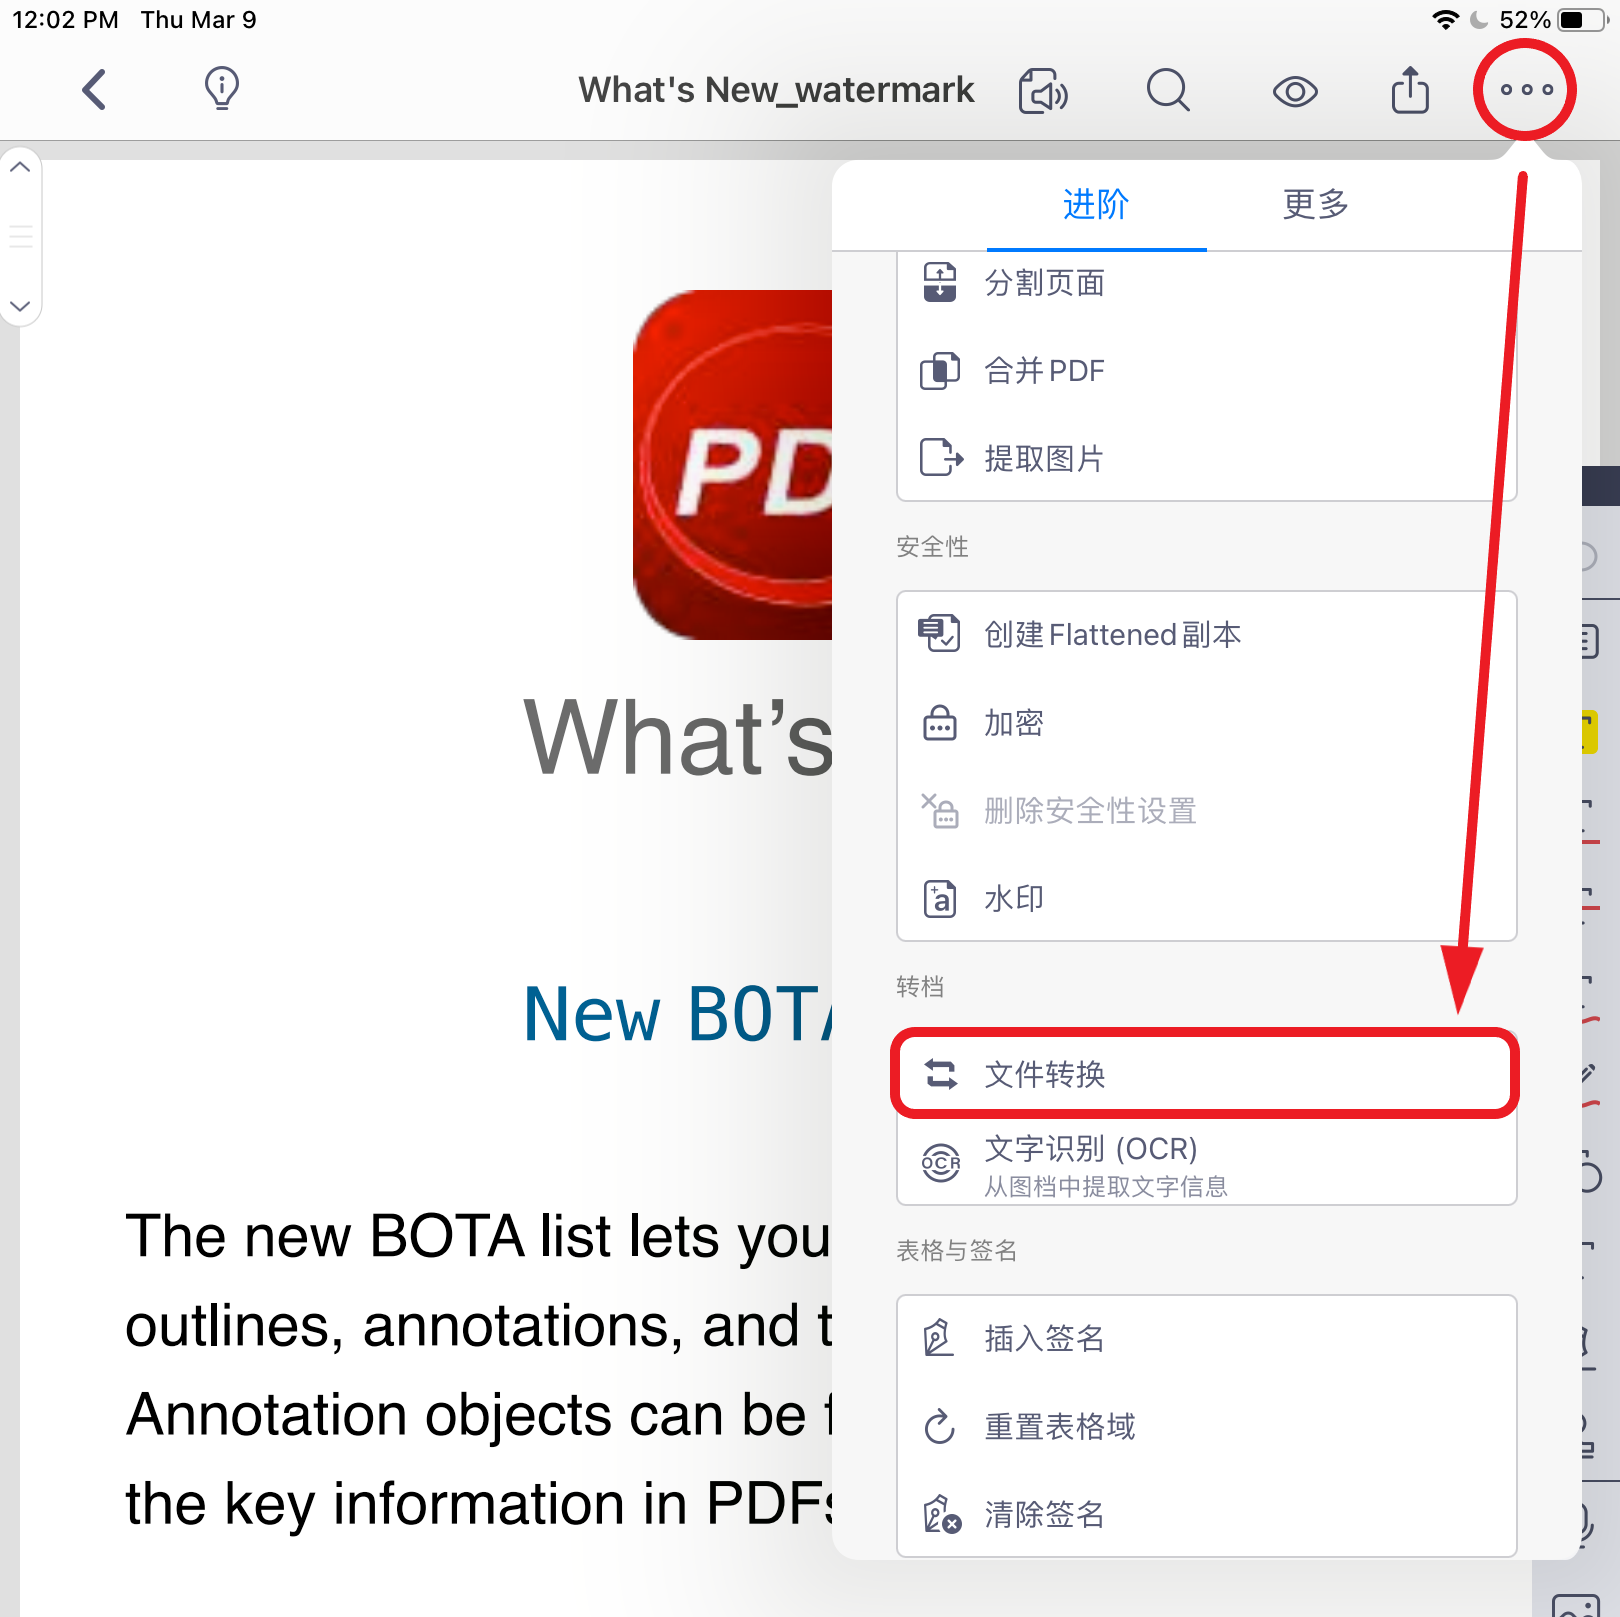Click the extract image icon

941,458
